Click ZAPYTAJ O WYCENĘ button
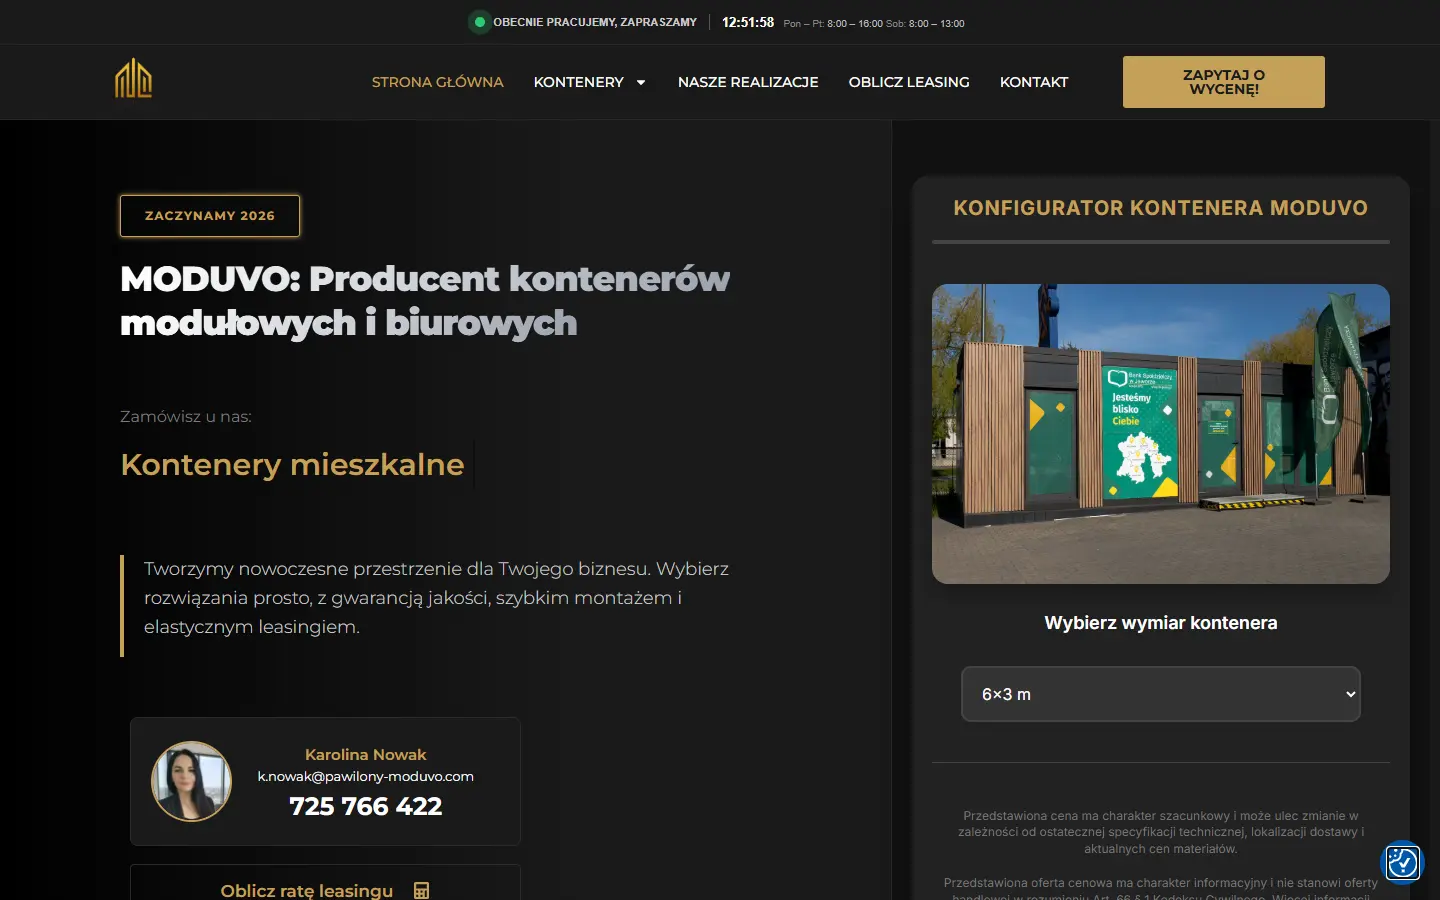 click(x=1224, y=82)
